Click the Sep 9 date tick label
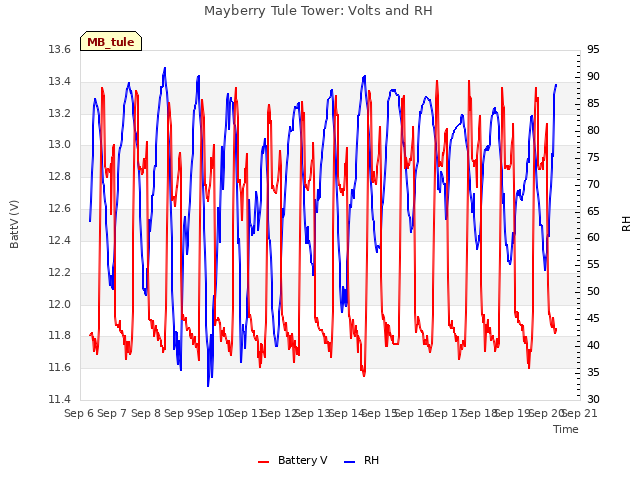640x480 pixels. coord(179,413)
